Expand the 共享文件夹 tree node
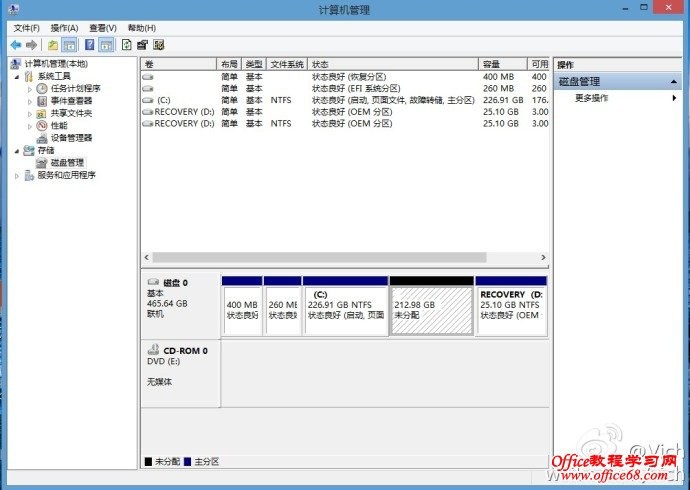 click(30, 113)
